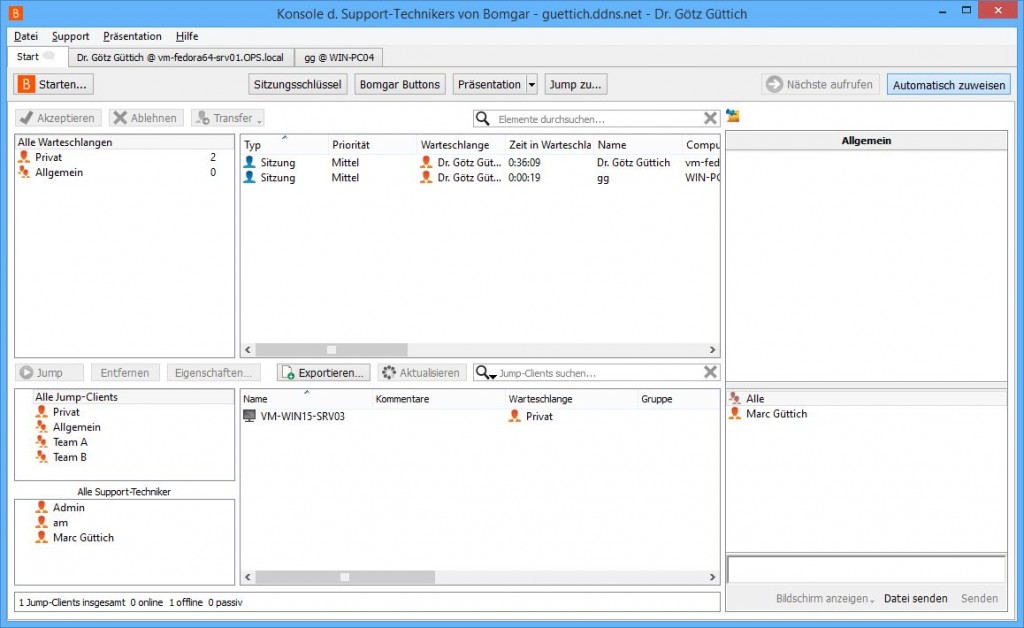Open the Hilfe menu
This screenshot has height=628, width=1024.
tap(186, 36)
